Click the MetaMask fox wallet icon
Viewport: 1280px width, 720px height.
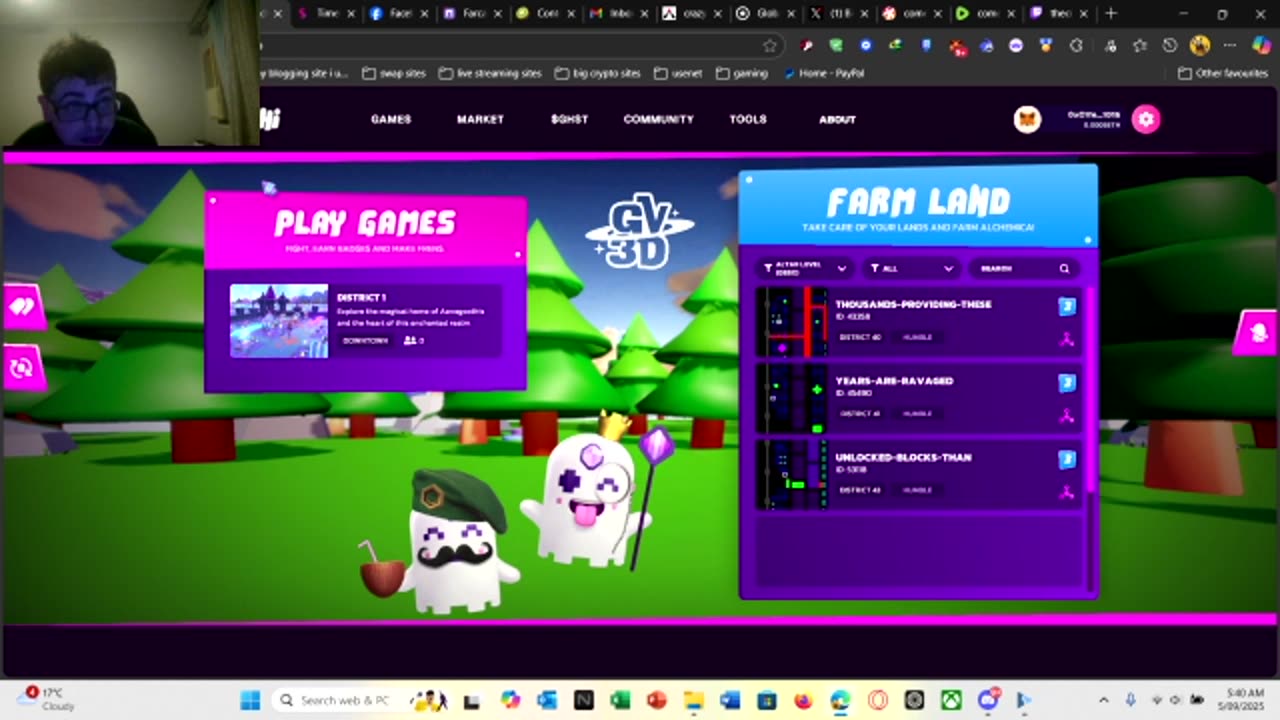coord(1027,119)
